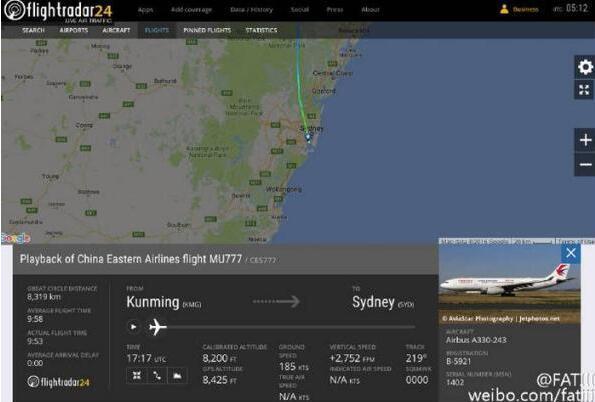Open the About menu

[x=370, y=10]
